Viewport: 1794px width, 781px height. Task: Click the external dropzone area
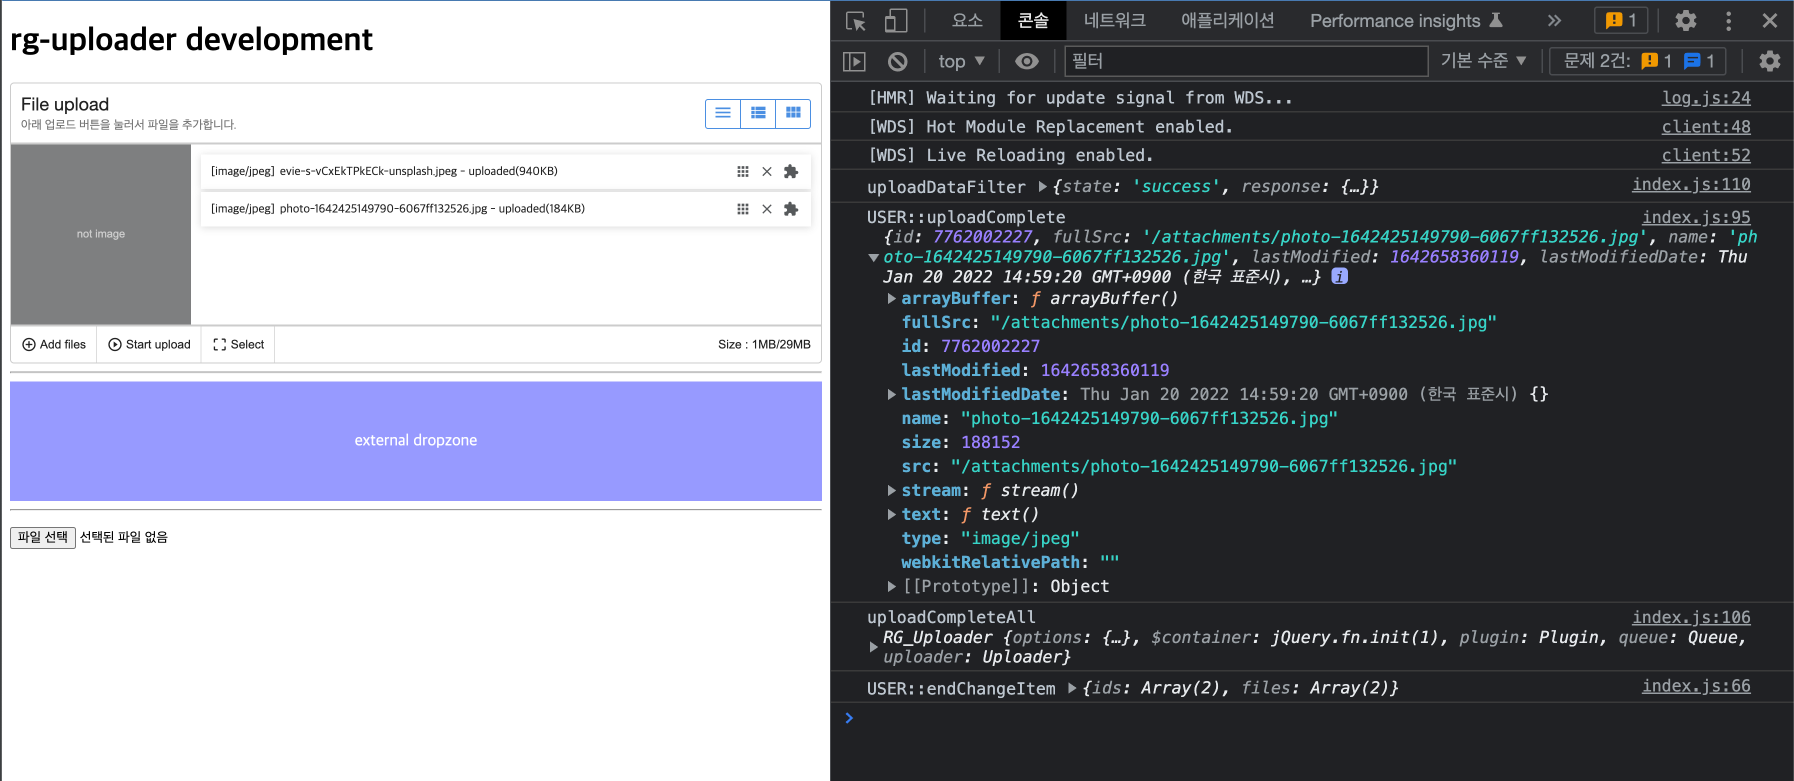(416, 441)
